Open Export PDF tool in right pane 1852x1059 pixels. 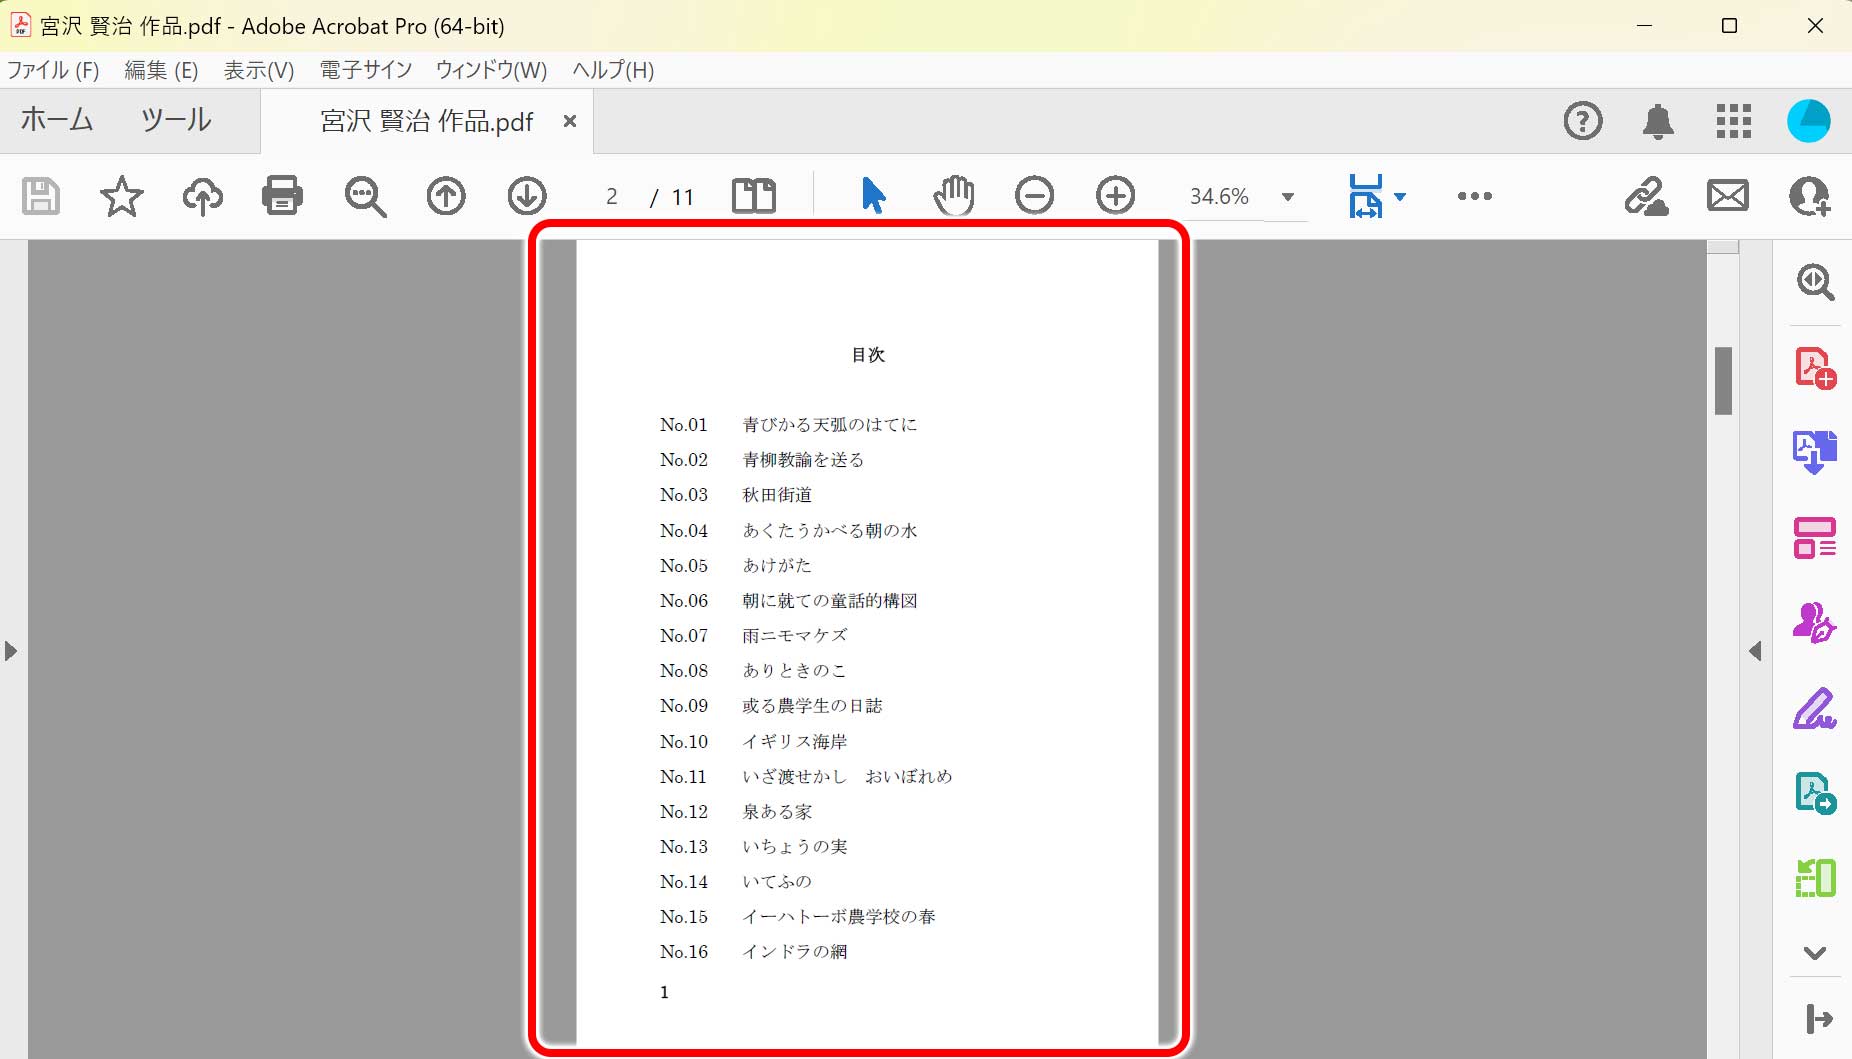coord(1815,452)
